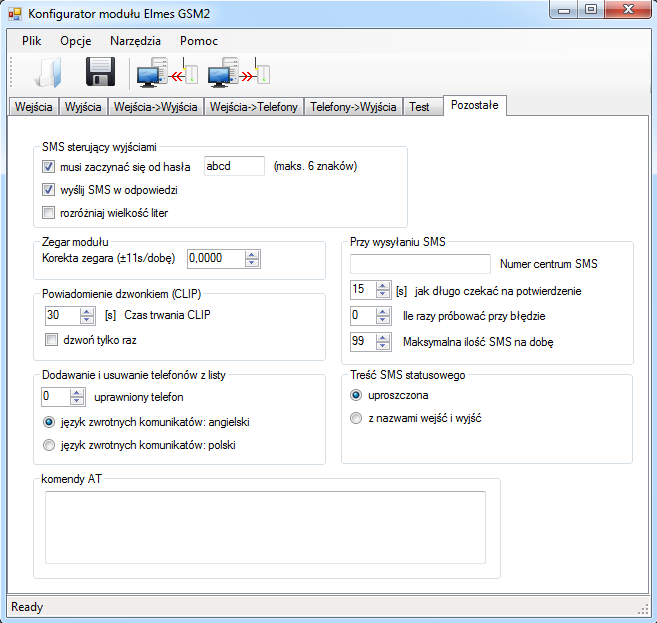Open file using the folder icon
The image size is (657, 623).
point(48,72)
